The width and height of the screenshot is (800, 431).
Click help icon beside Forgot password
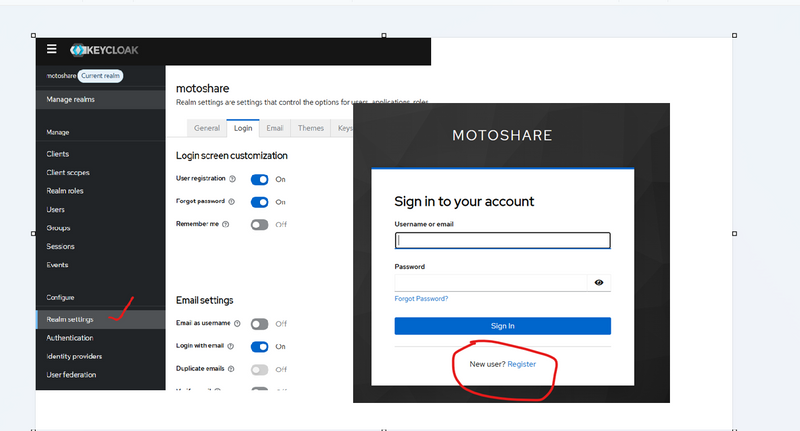coord(234,202)
